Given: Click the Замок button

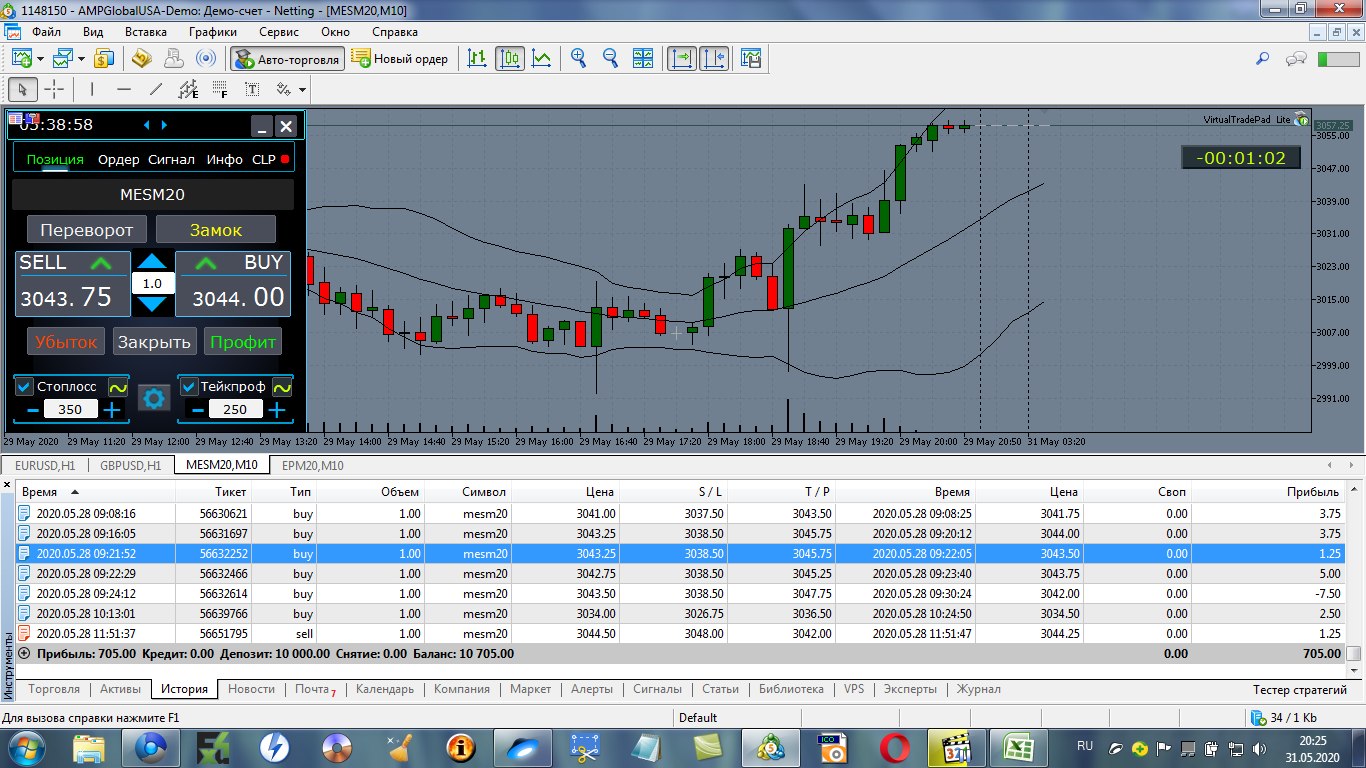Looking at the screenshot, I should (x=216, y=229).
